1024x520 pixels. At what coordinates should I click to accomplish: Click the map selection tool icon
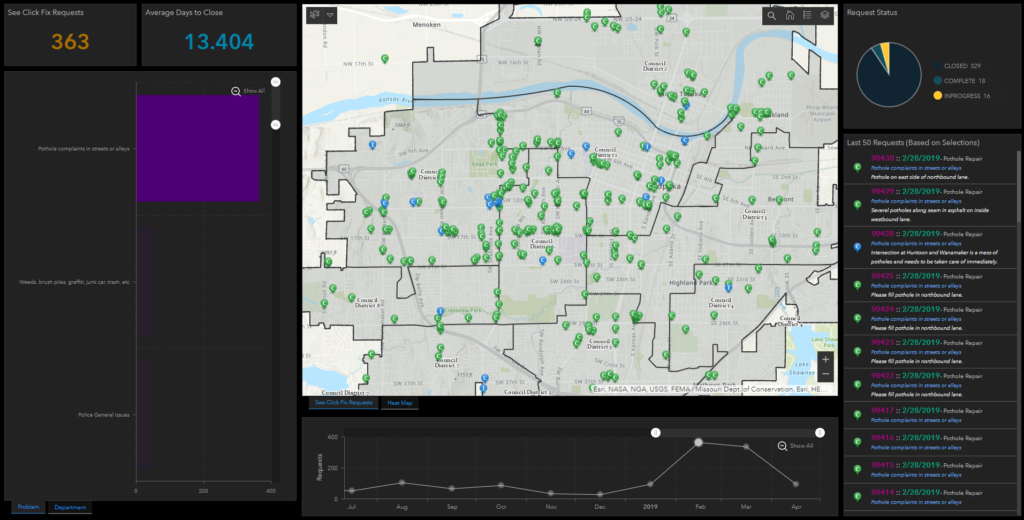click(x=315, y=16)
